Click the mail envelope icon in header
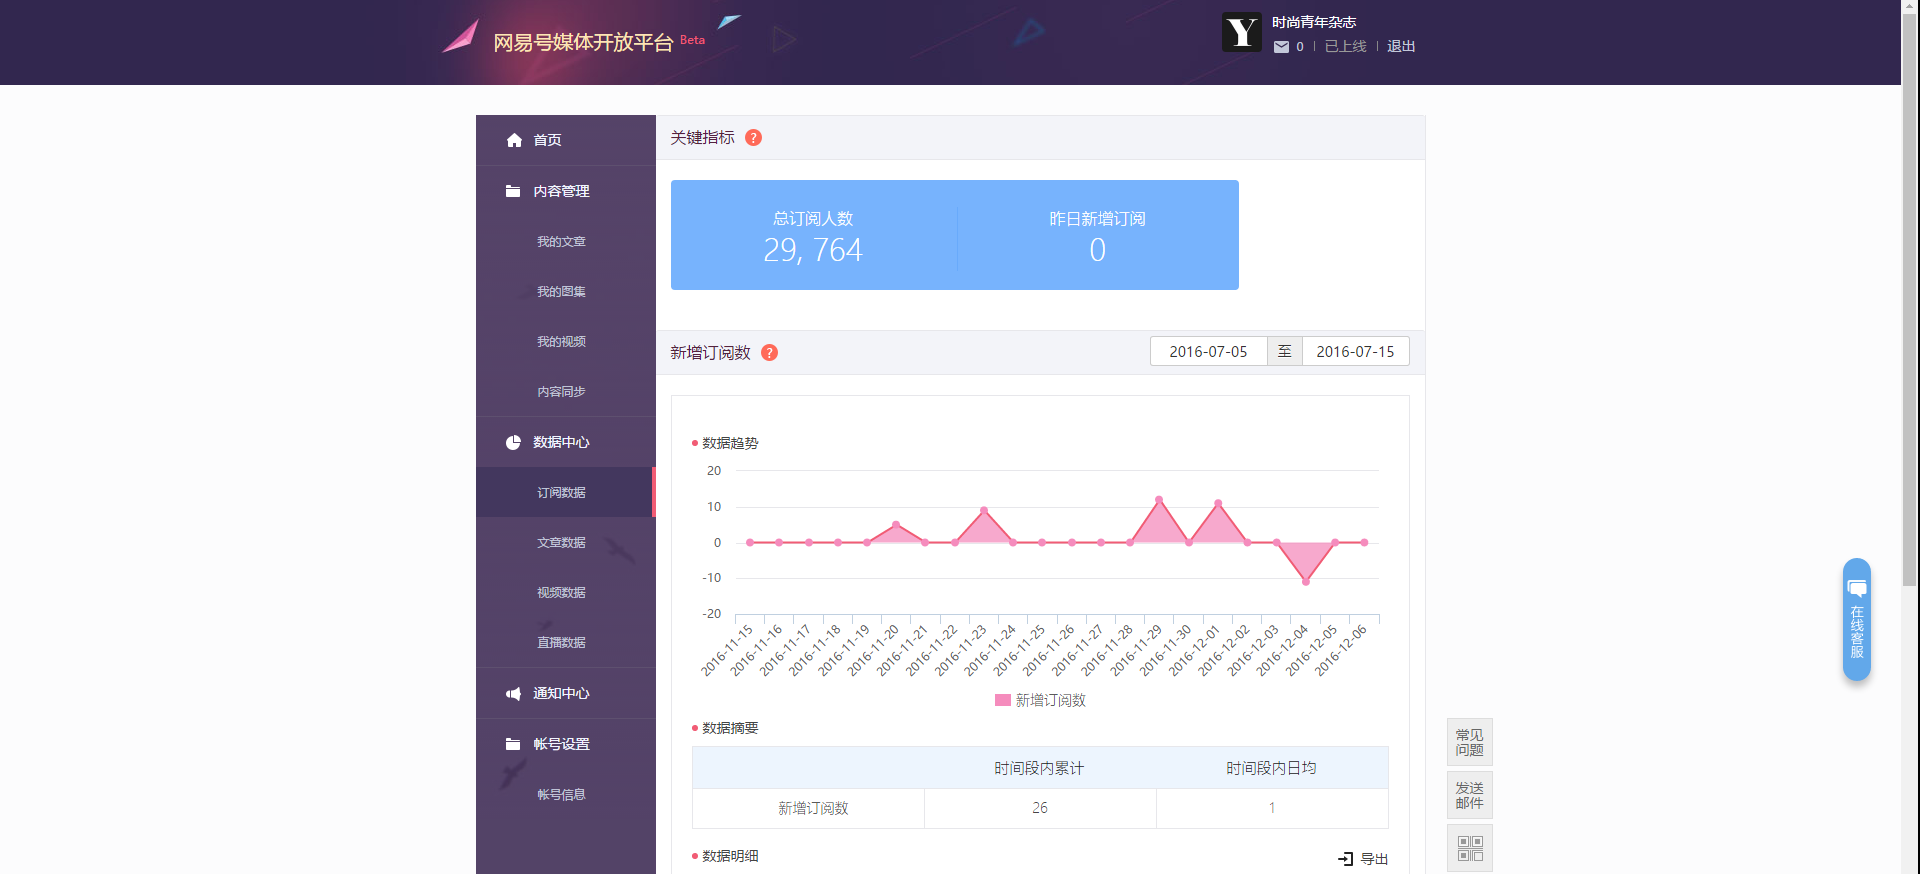This screenshot has width=1920, height=874. pyautogui.click(x=1281, y=47)
